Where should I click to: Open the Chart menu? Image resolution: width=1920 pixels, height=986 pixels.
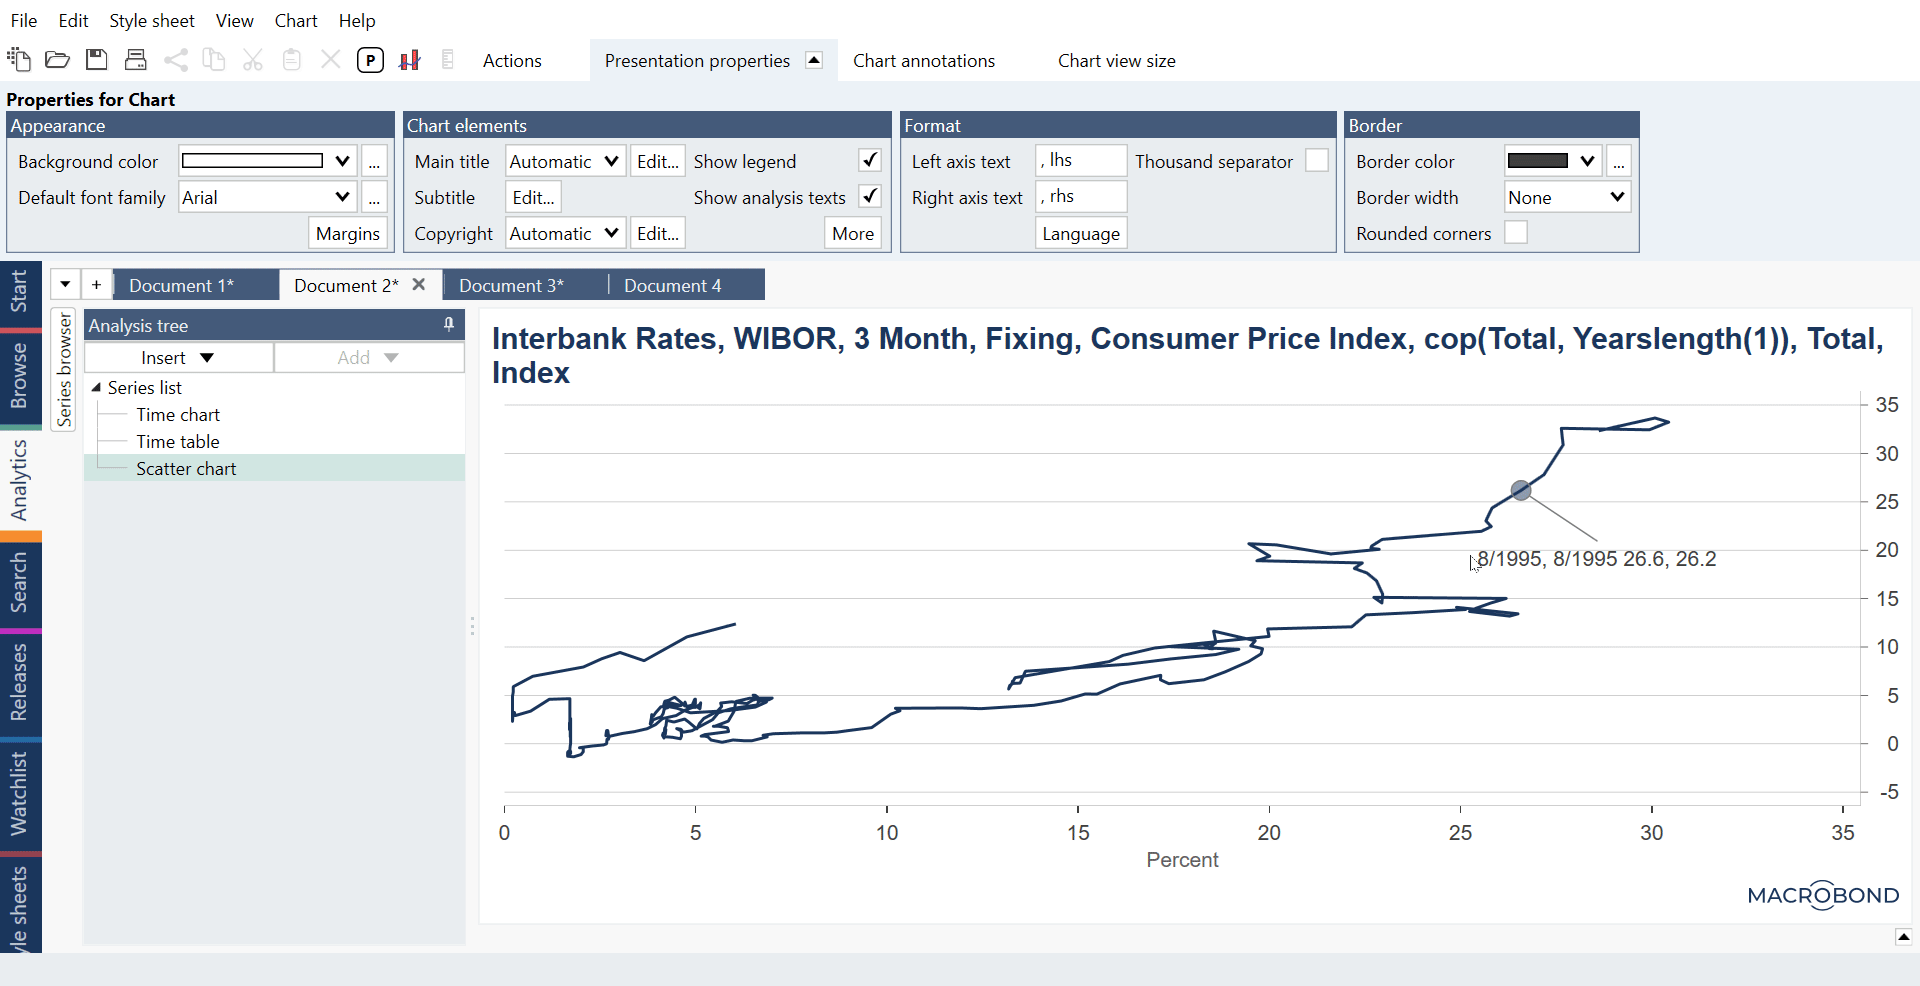(295, 20)
